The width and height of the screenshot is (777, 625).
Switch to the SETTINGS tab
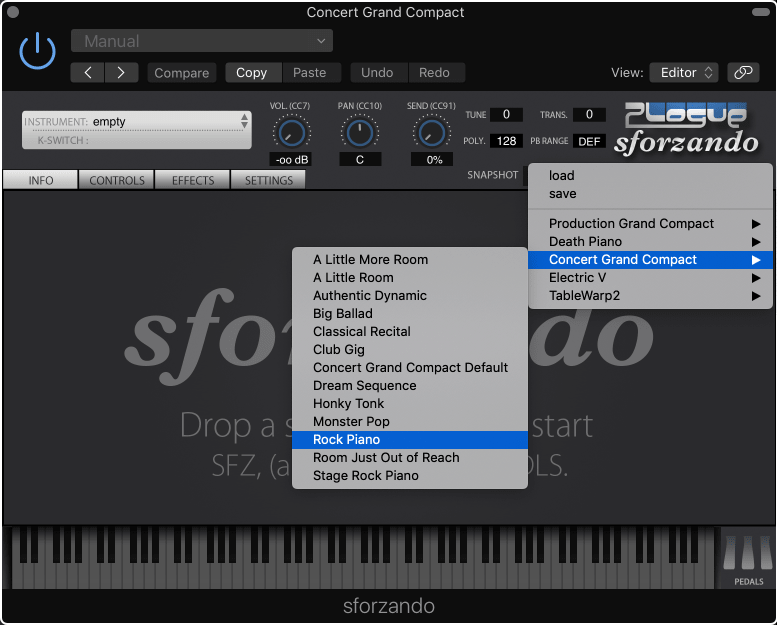pyautogui.click(x=269, y=180)
